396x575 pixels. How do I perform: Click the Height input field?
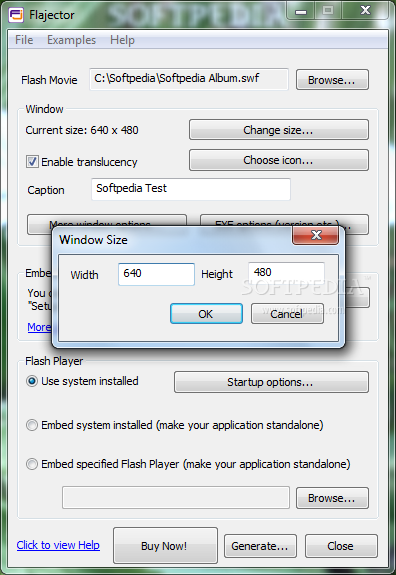[x=286, y=273]
